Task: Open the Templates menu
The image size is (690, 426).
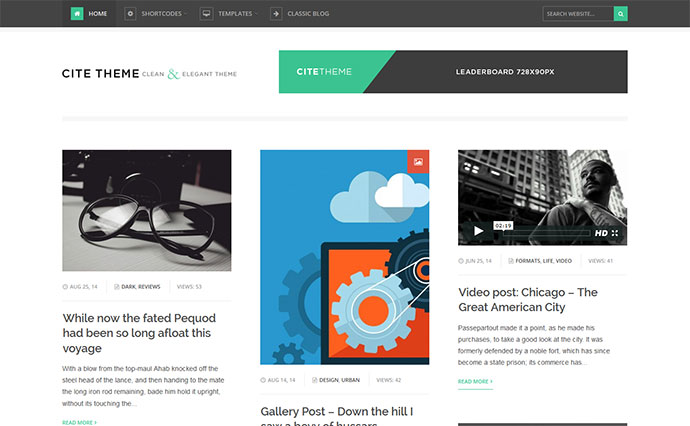Action: [235, 14]
